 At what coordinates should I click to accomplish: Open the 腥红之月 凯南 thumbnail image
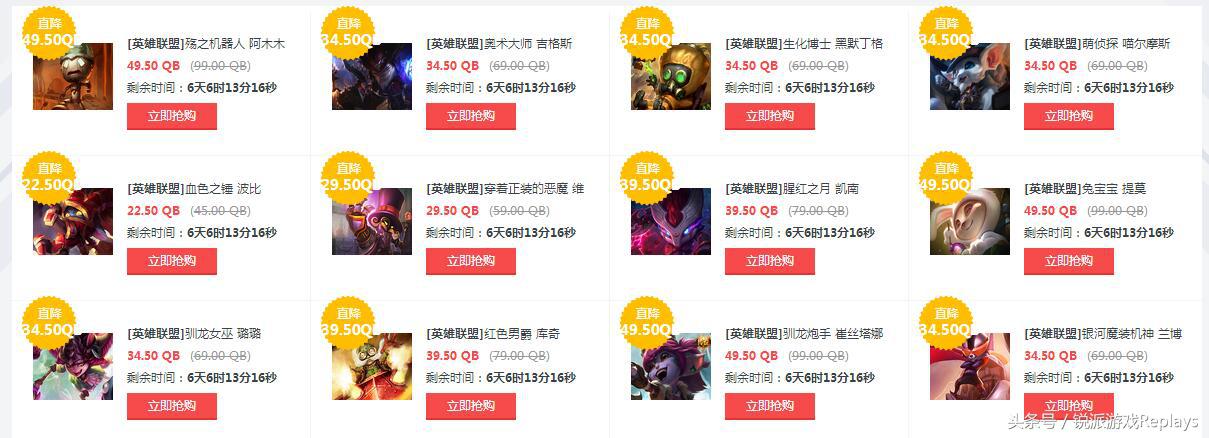pos(671,221)
